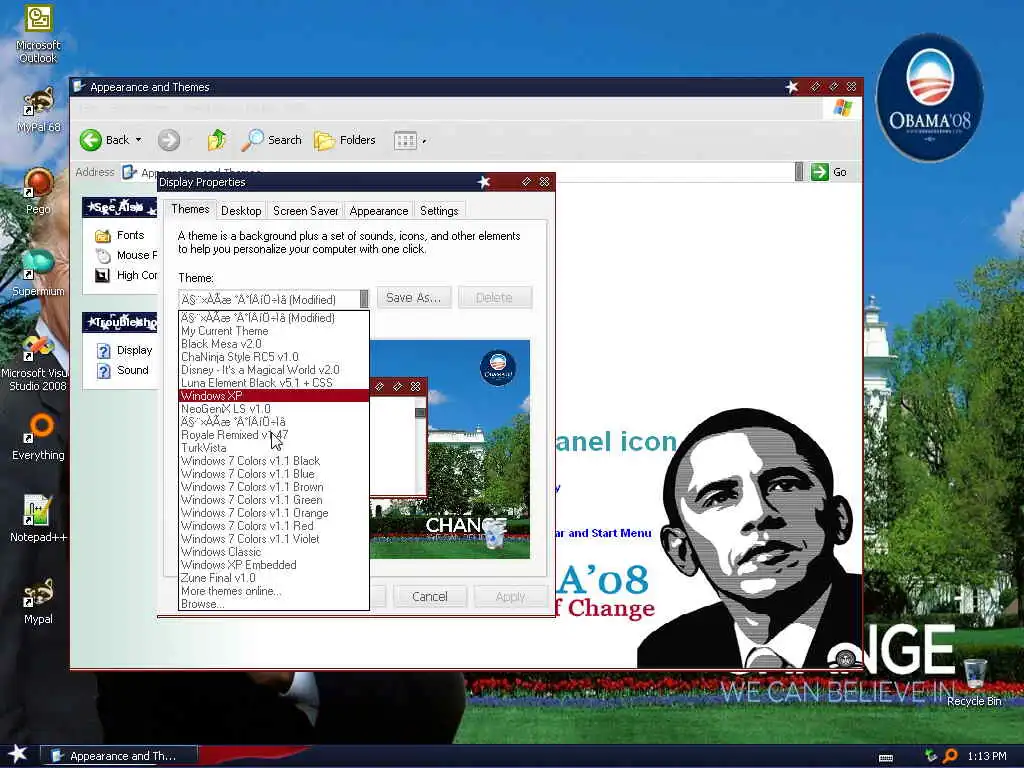Select Black Mesa v2.0 theme
Screen dimensions: 1024x768
[274, 344]
